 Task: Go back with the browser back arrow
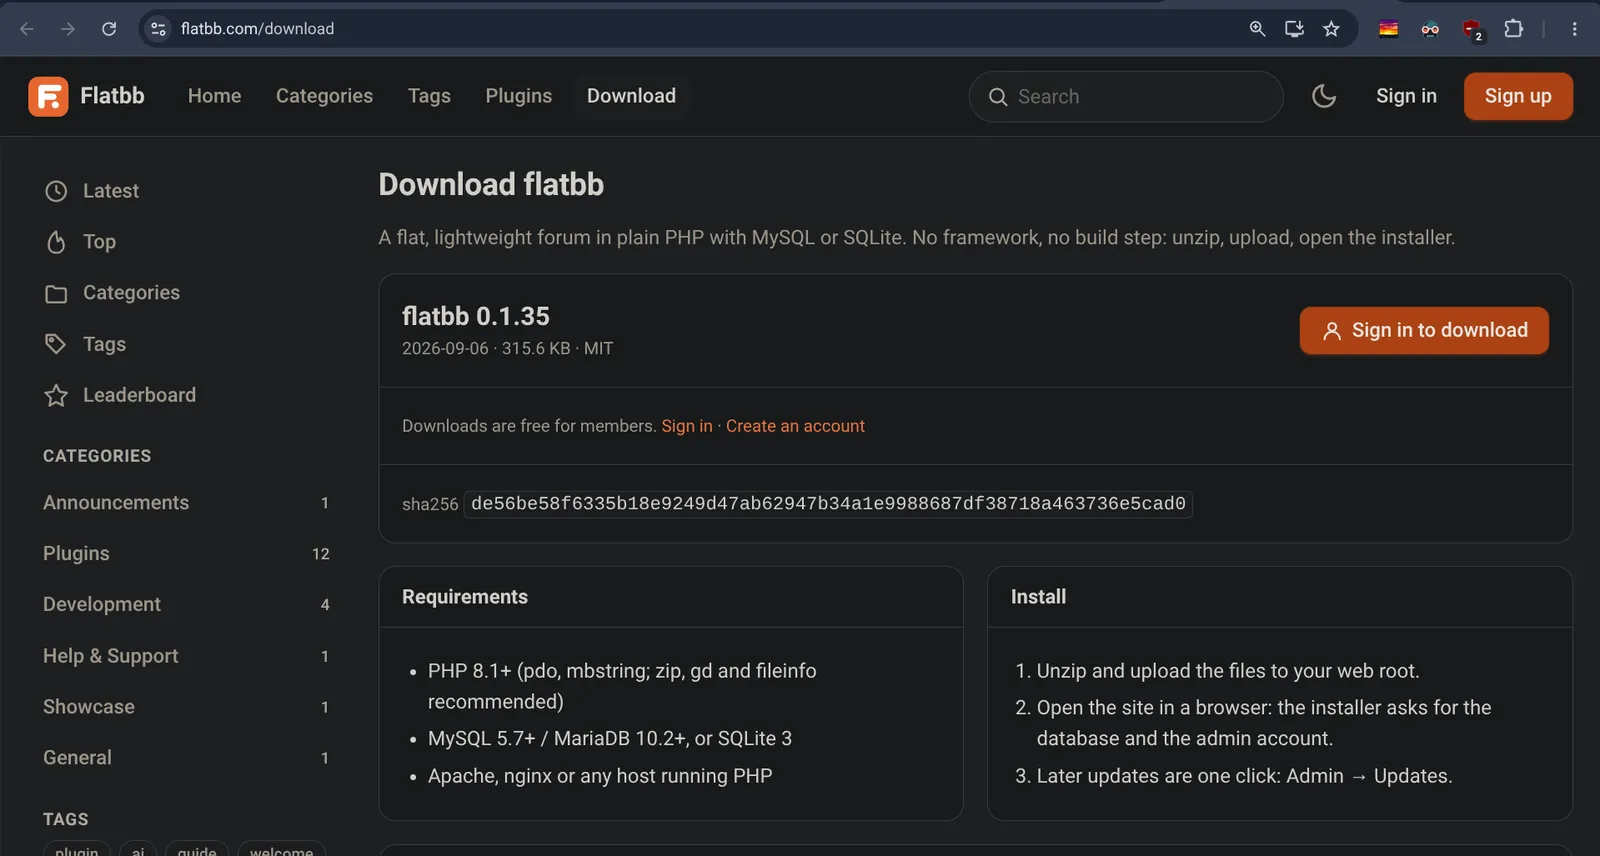point(27,29)
